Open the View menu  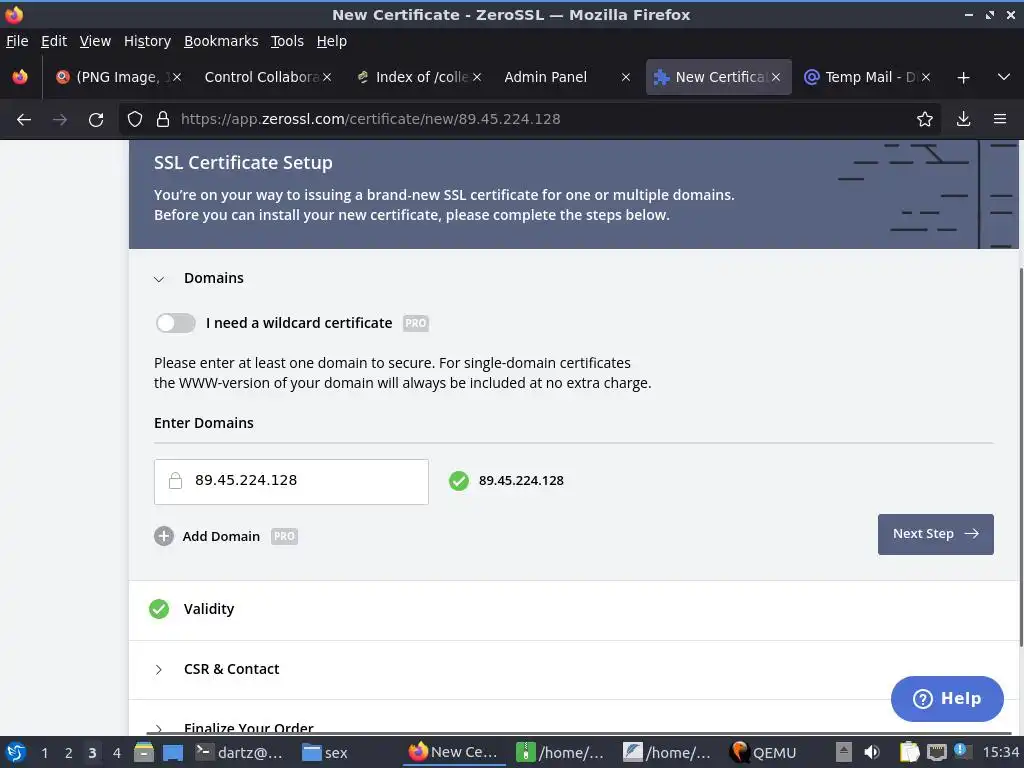[x=95, y=41]
